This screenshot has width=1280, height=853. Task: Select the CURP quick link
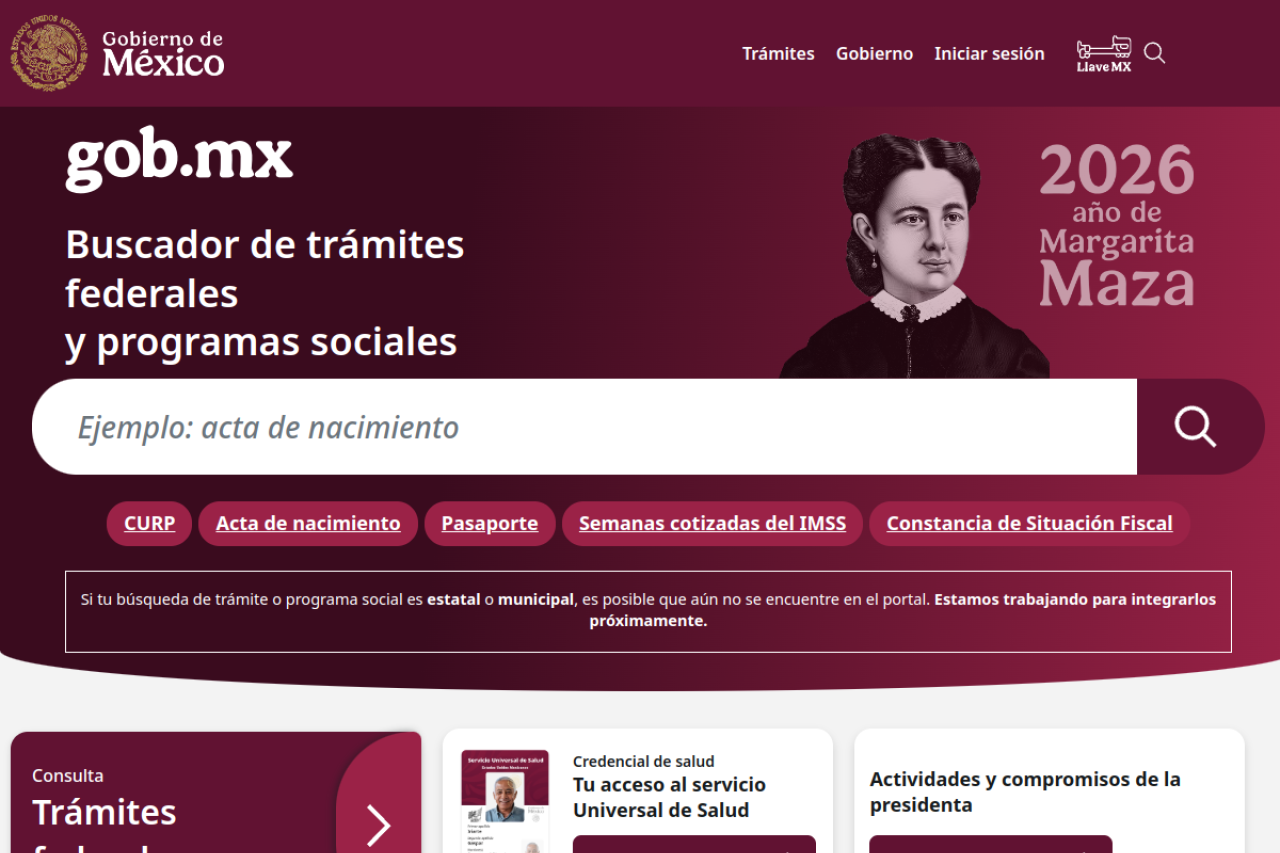pyautogui.click(x=149, y=523)
